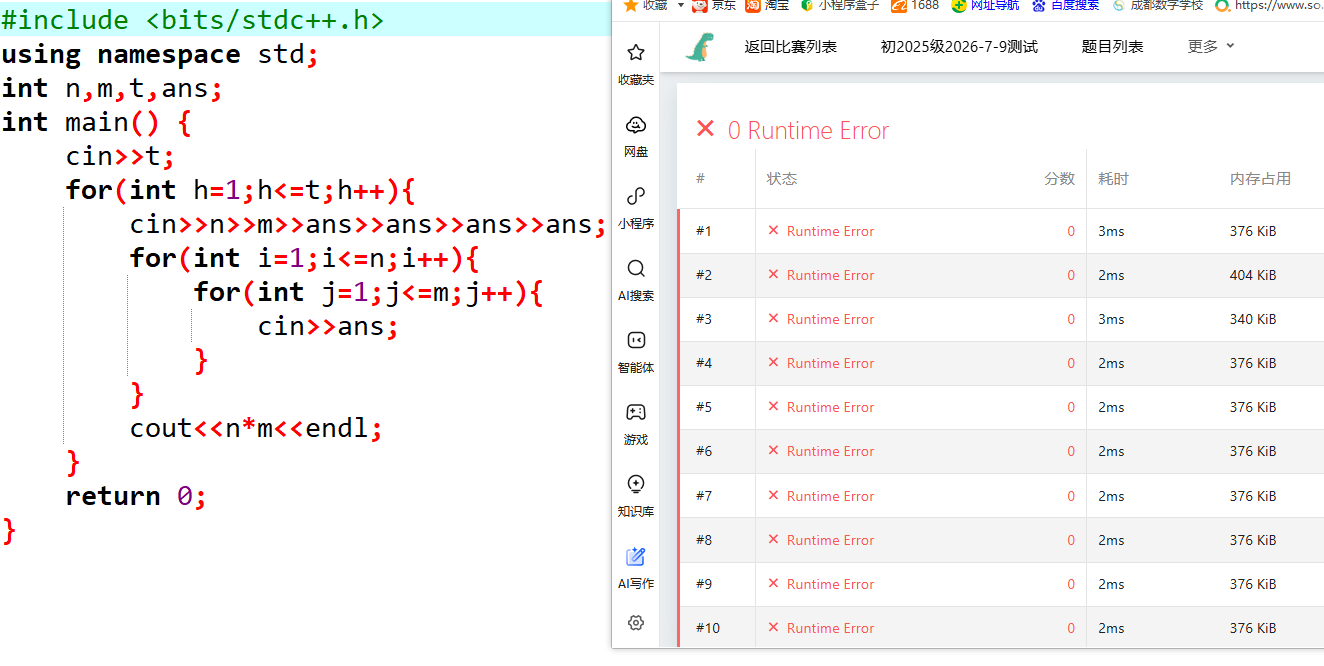The width and height of the screenshot is (1324, 666).
Task: Click the 'cin>>ans;' code line
Action: click(x=328, y=326)
